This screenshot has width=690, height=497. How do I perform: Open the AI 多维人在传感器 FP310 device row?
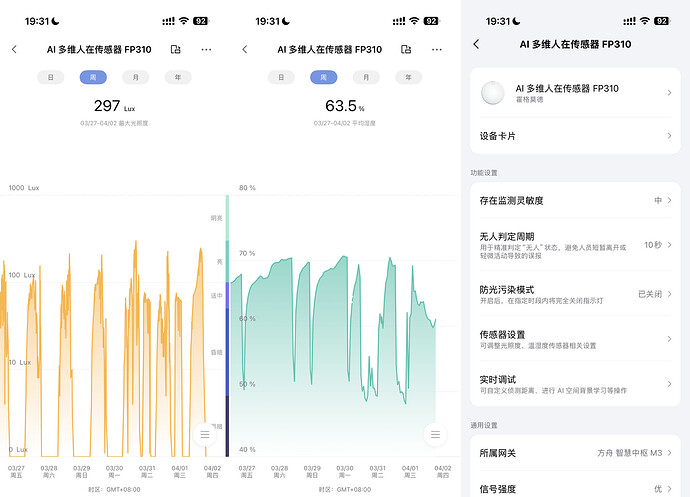[576, 93]
